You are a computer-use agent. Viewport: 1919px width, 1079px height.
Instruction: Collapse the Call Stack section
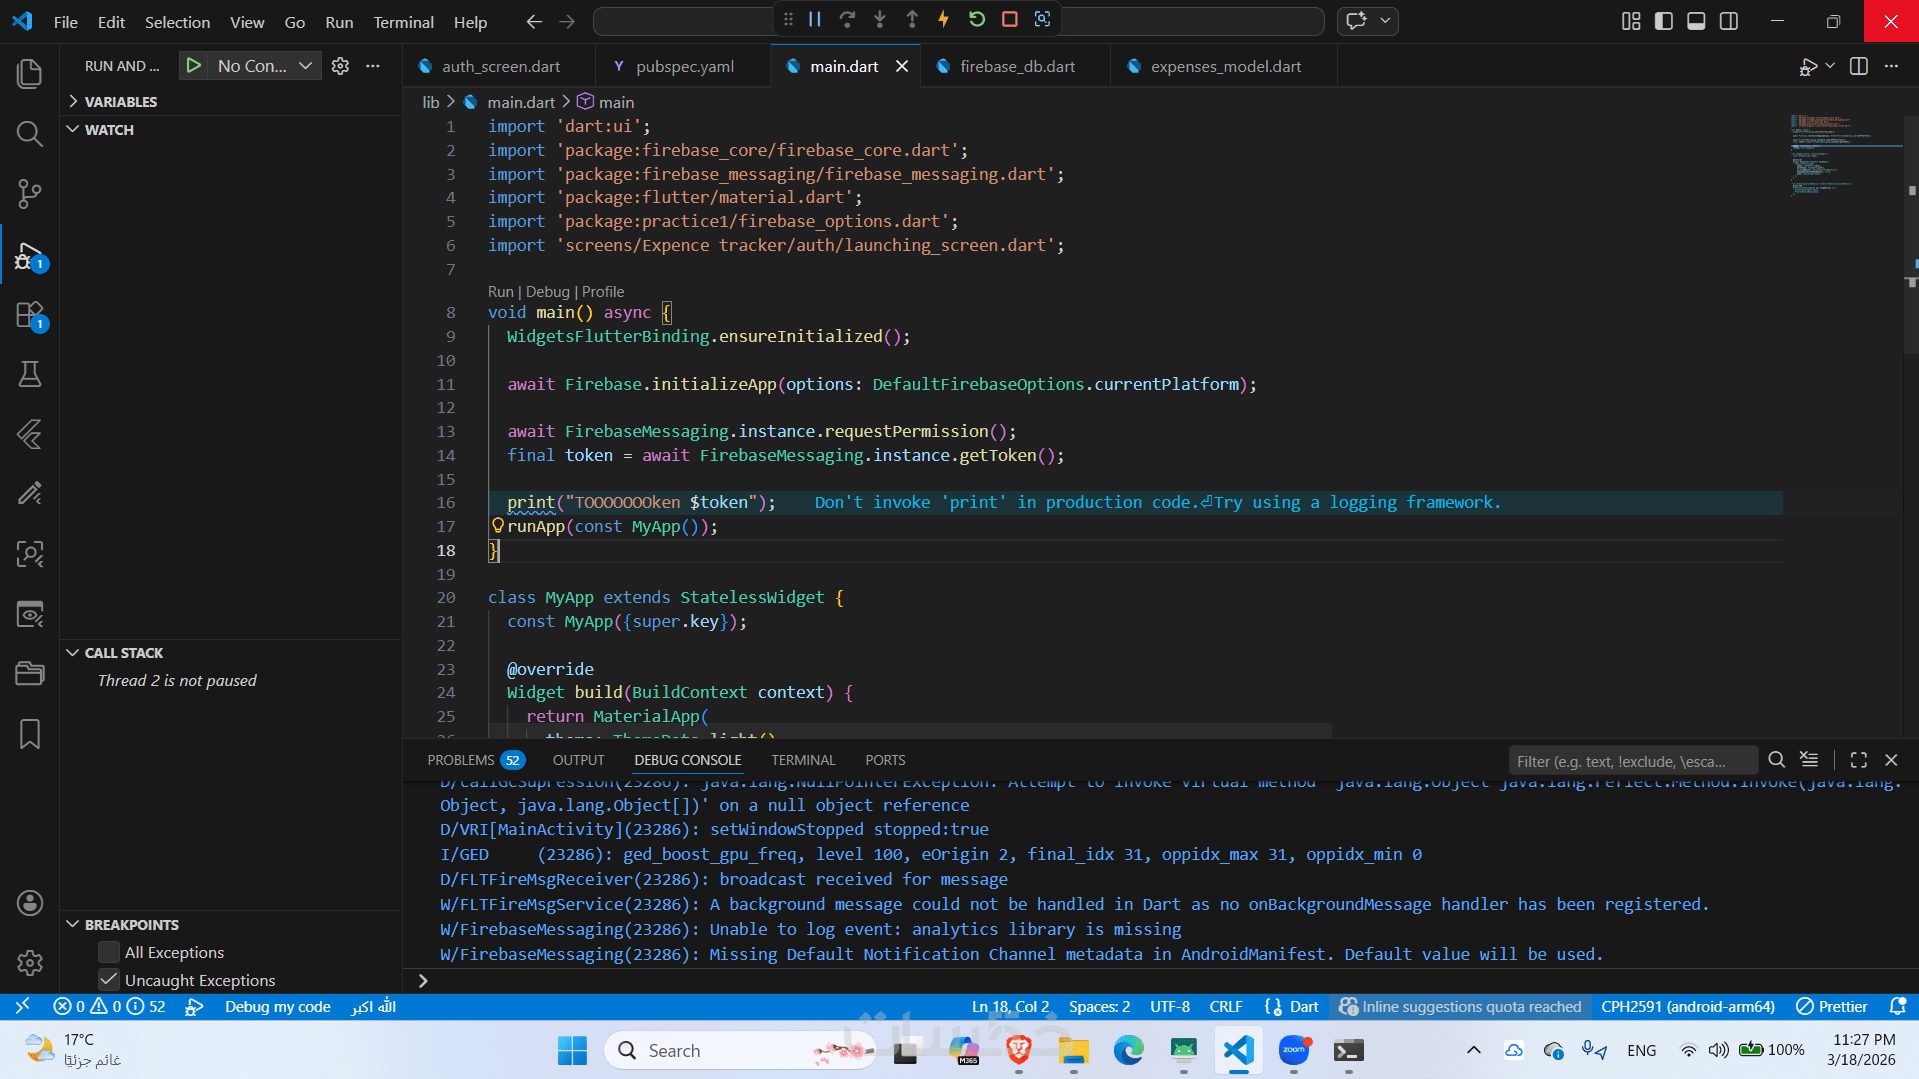123,653
